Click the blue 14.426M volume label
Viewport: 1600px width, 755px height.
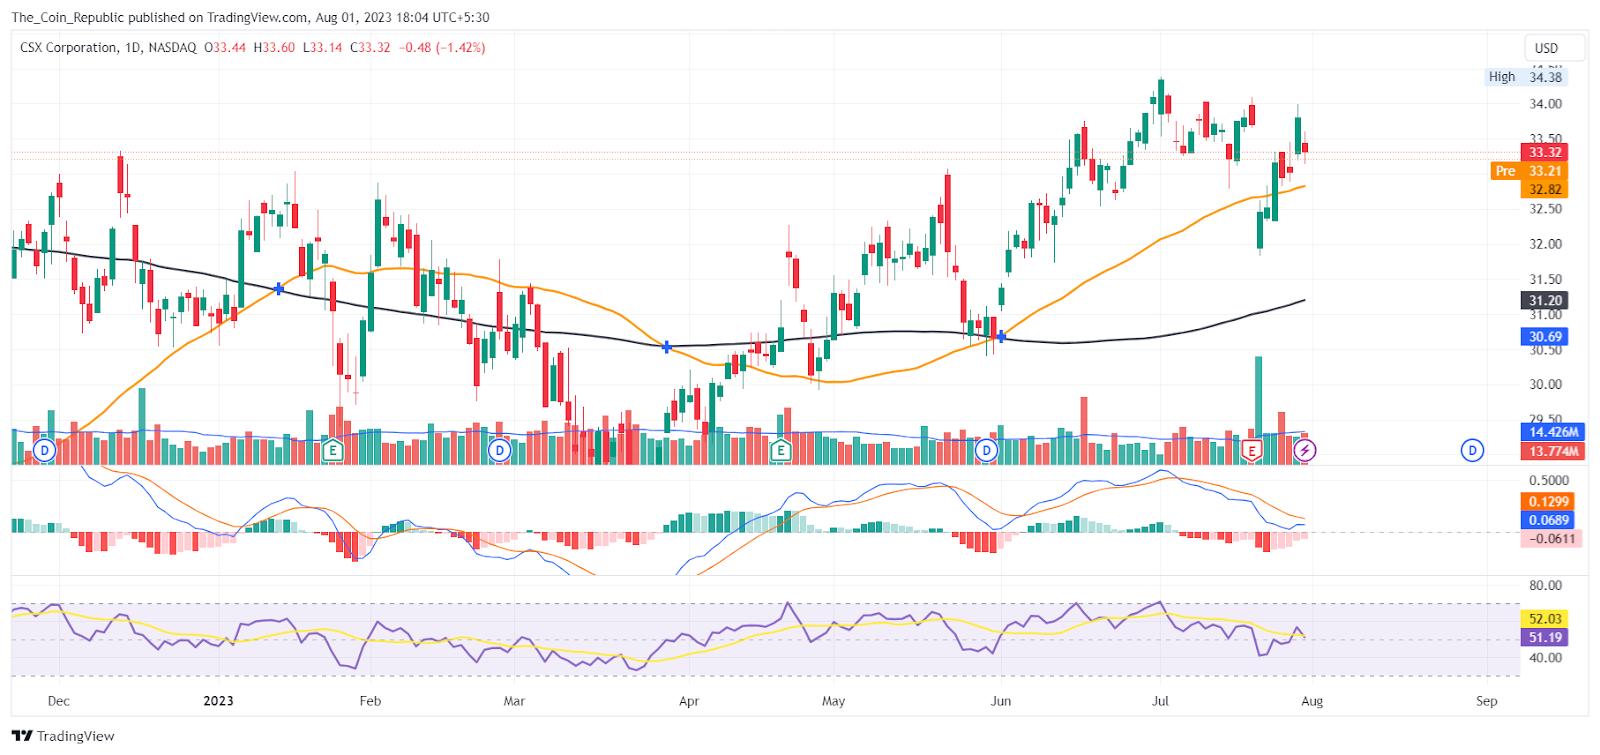point(1554,432)
